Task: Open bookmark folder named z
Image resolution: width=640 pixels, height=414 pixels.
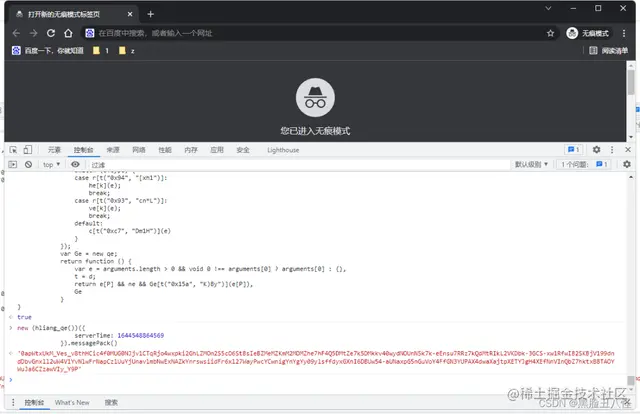Action: 127,51
